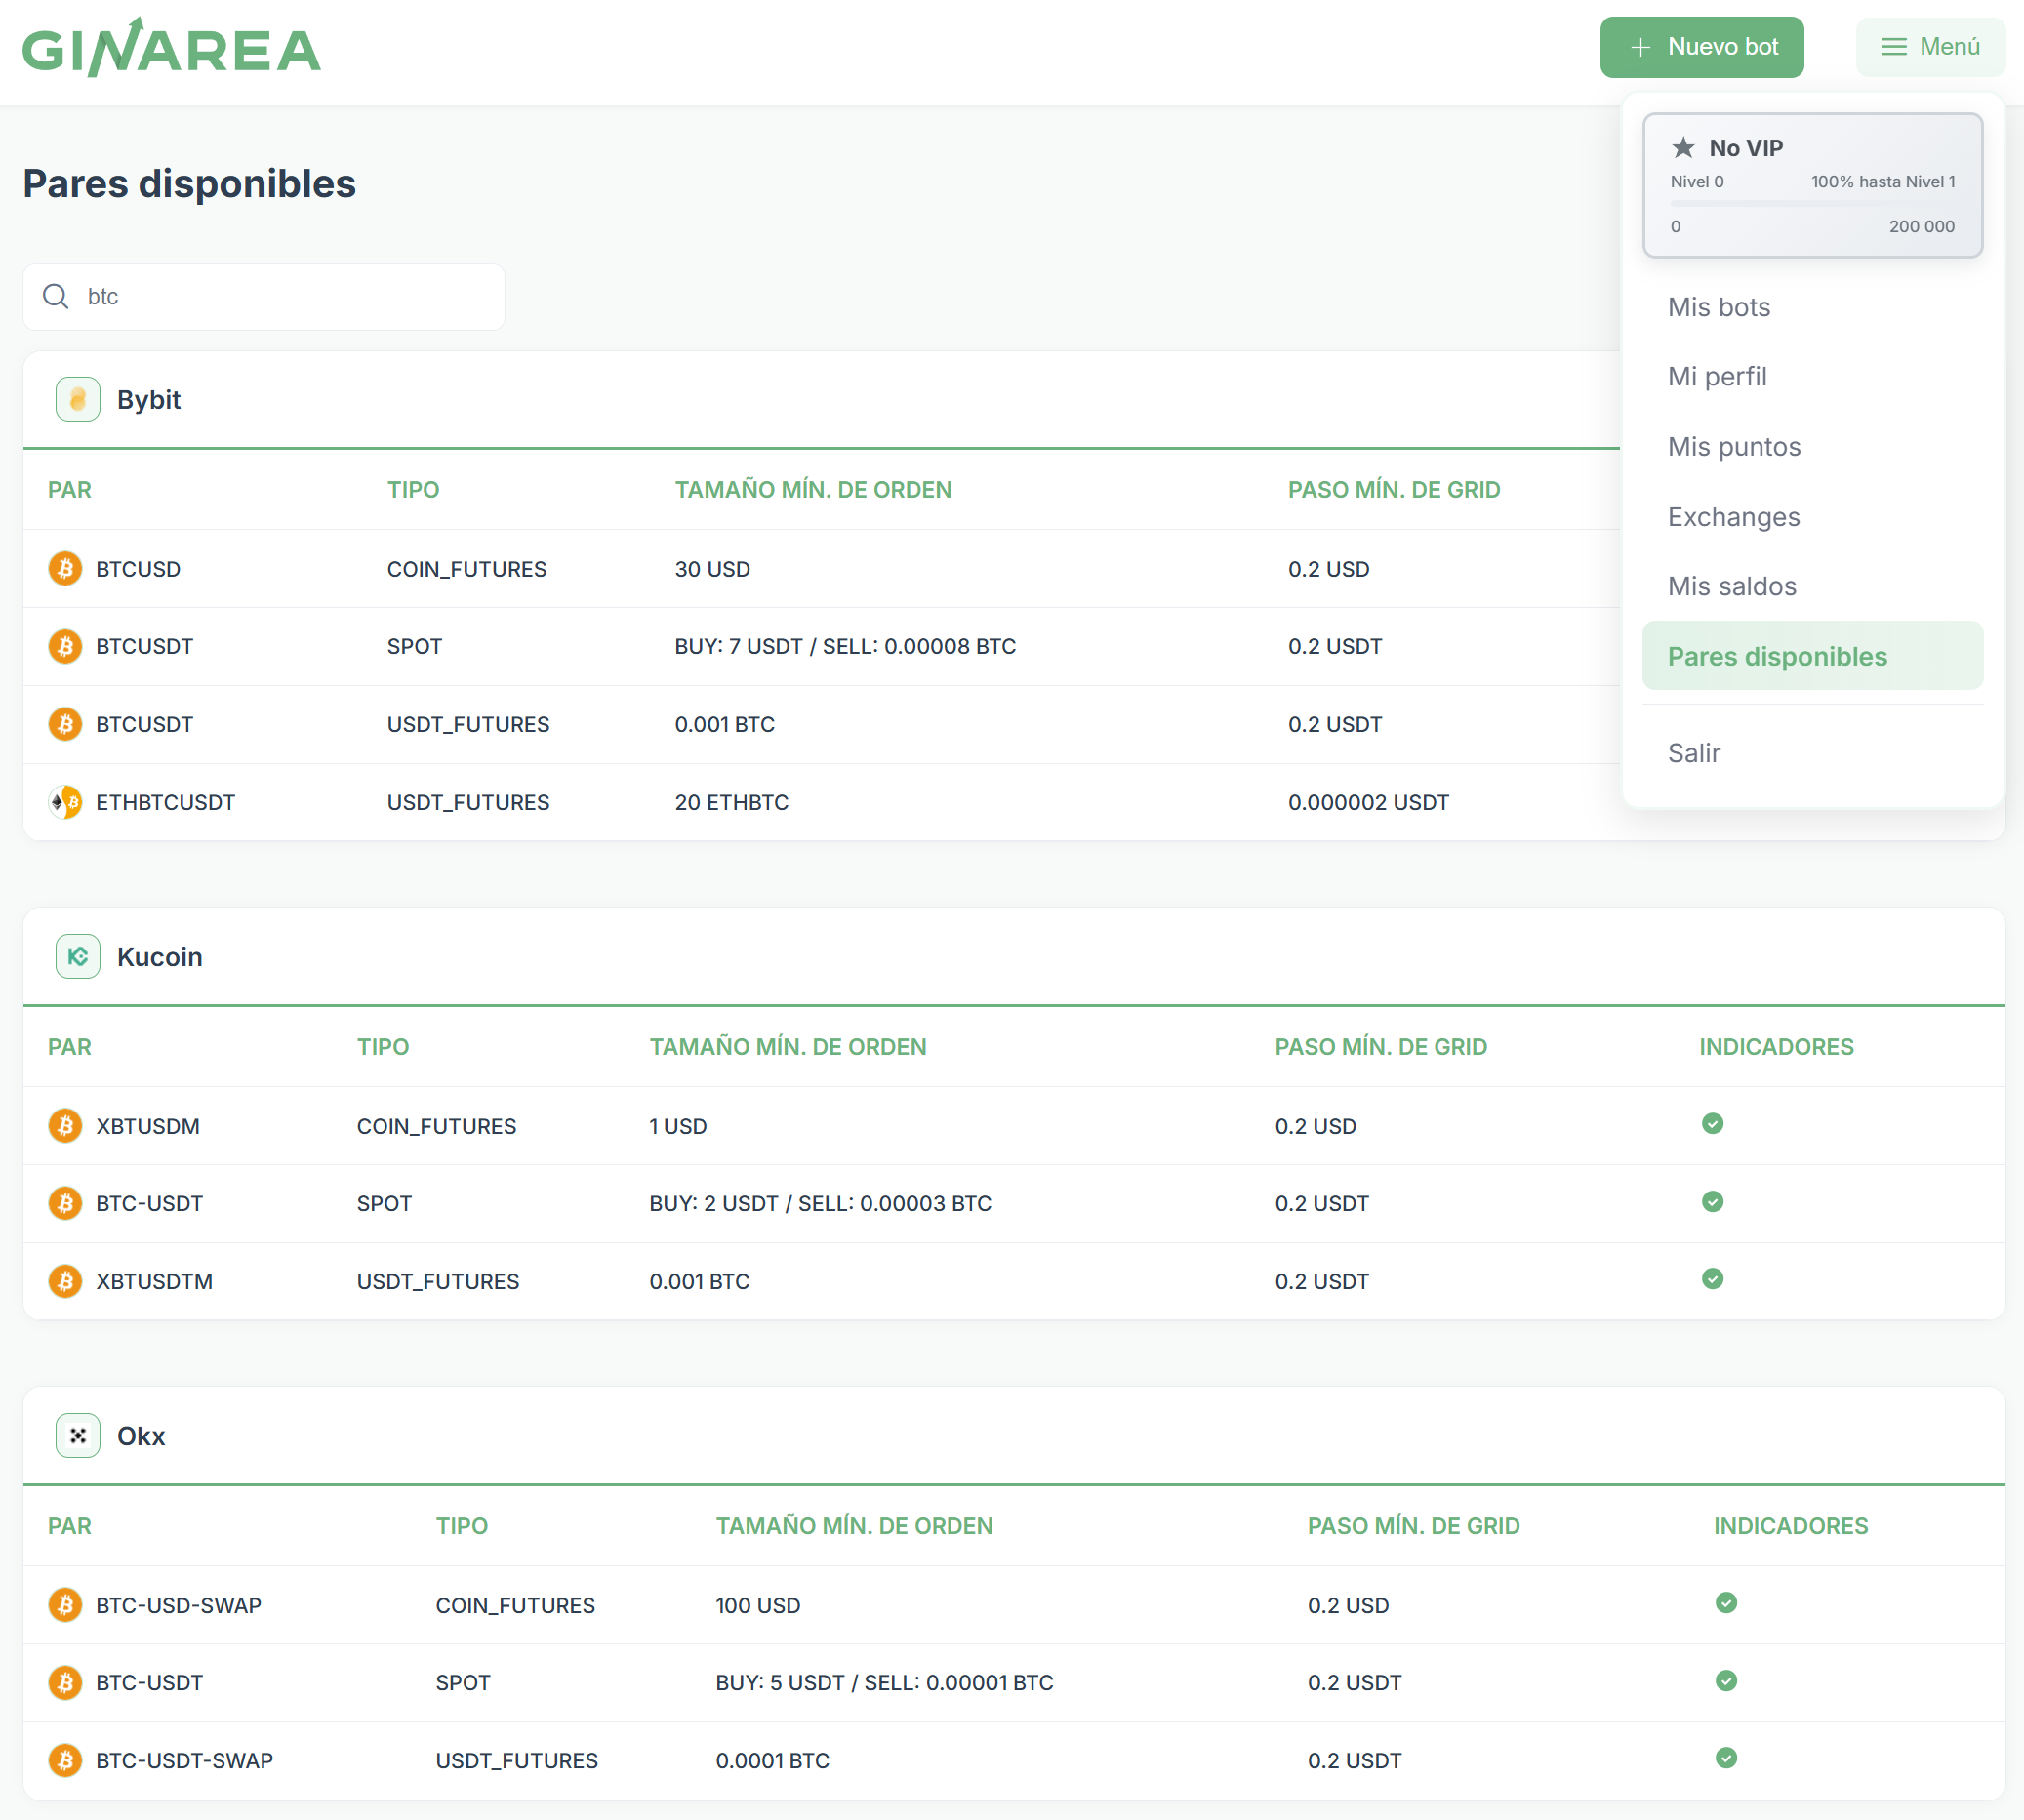2024x1820 pixels.
Task: Click the indicator checkmark for Okx BTC-USDT
Action: click(x=1727, y=1681)
